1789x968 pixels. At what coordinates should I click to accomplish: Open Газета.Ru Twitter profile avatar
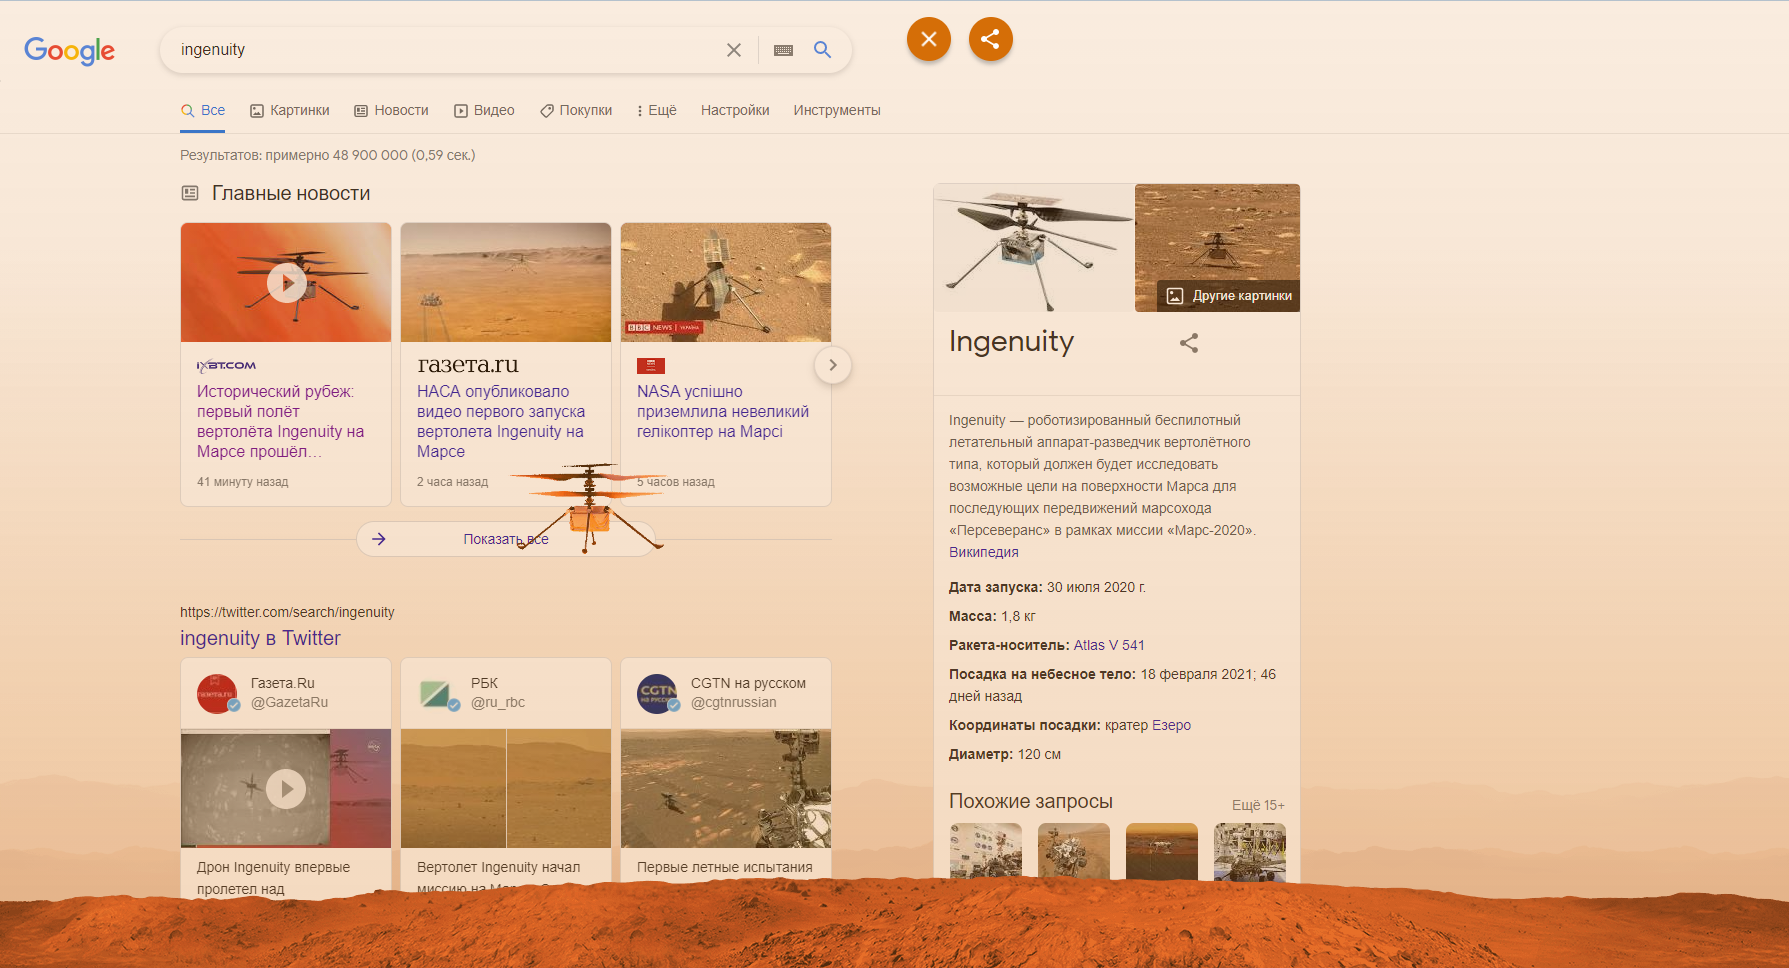coord(217,693)
